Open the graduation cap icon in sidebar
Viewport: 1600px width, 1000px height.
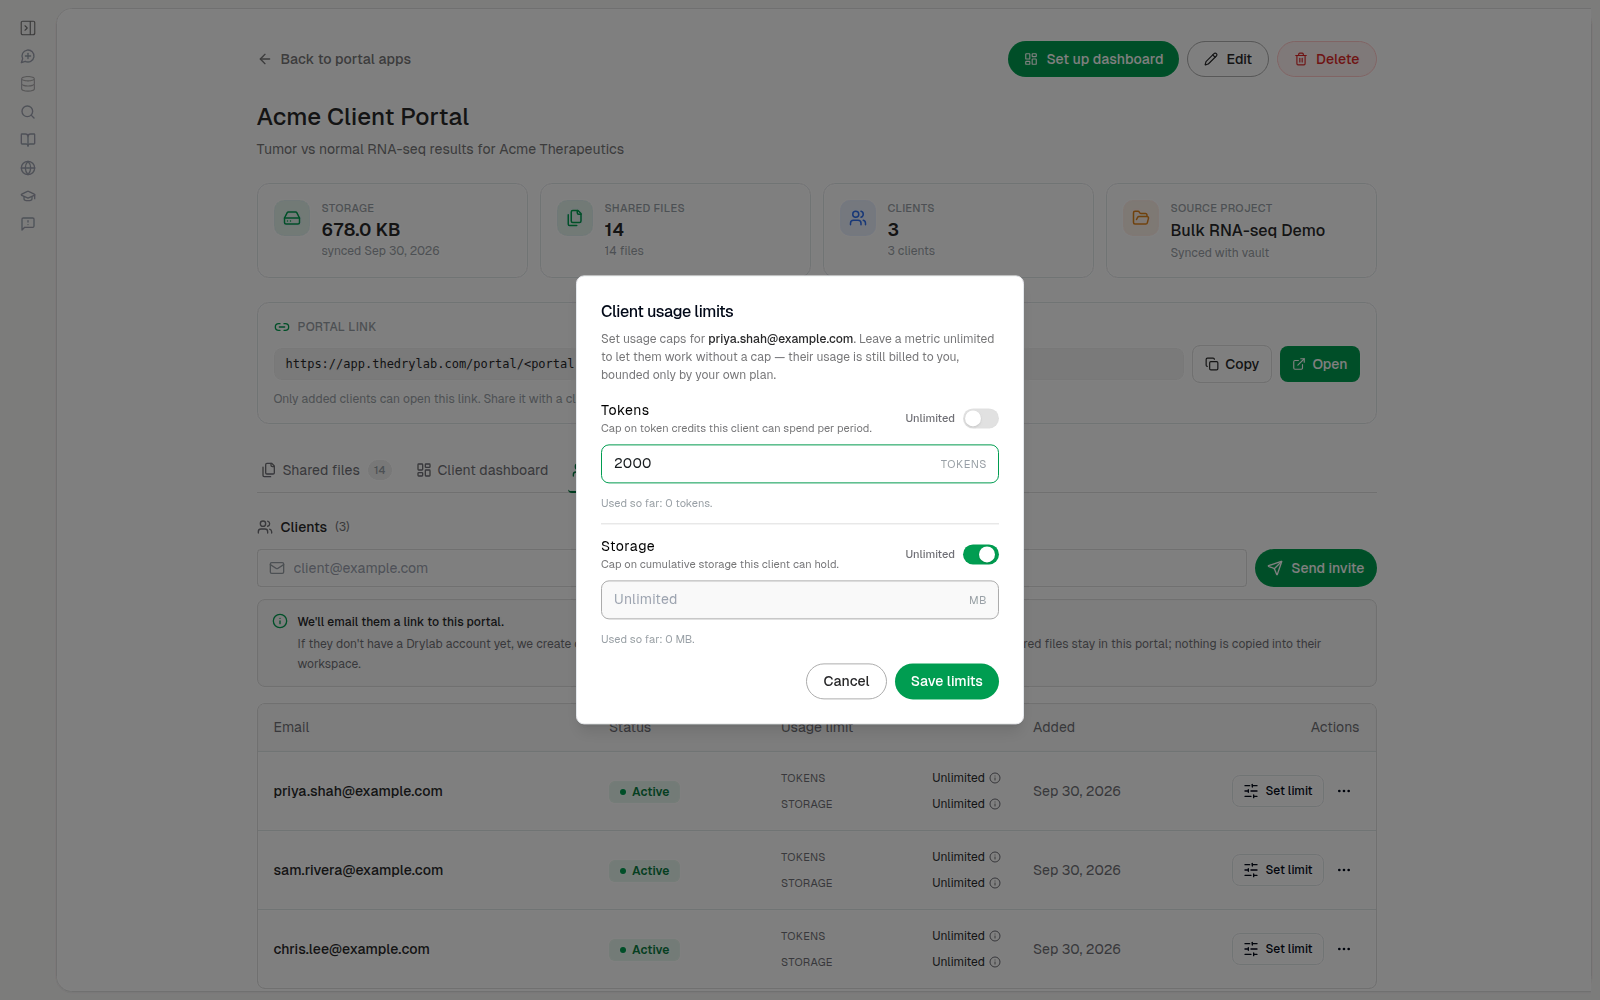28,196
